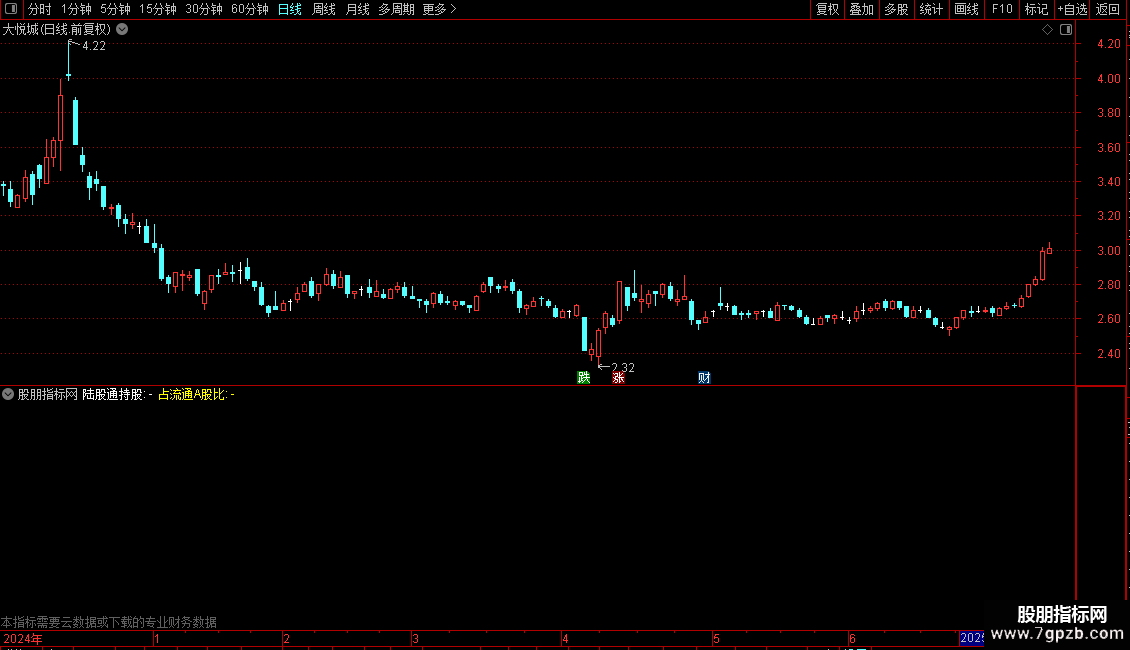Click the 标记 mark button
Screen dimensions: 1130x650
pos(1036,9)
